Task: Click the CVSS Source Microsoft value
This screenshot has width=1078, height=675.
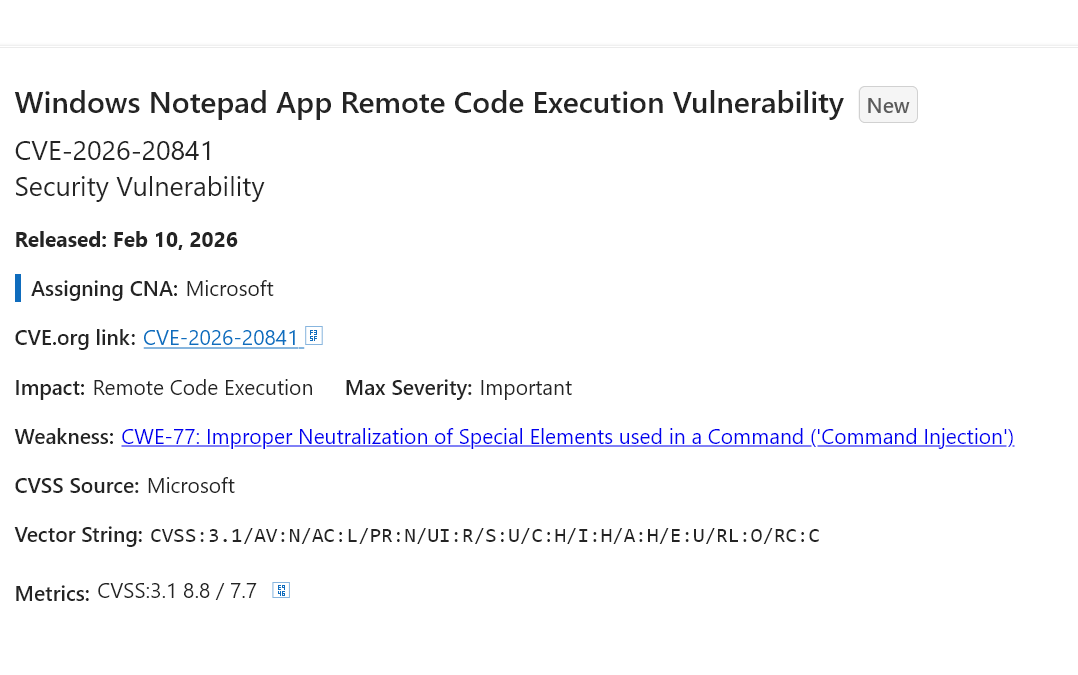Action: pyautogui.click(x=190, y=486)
